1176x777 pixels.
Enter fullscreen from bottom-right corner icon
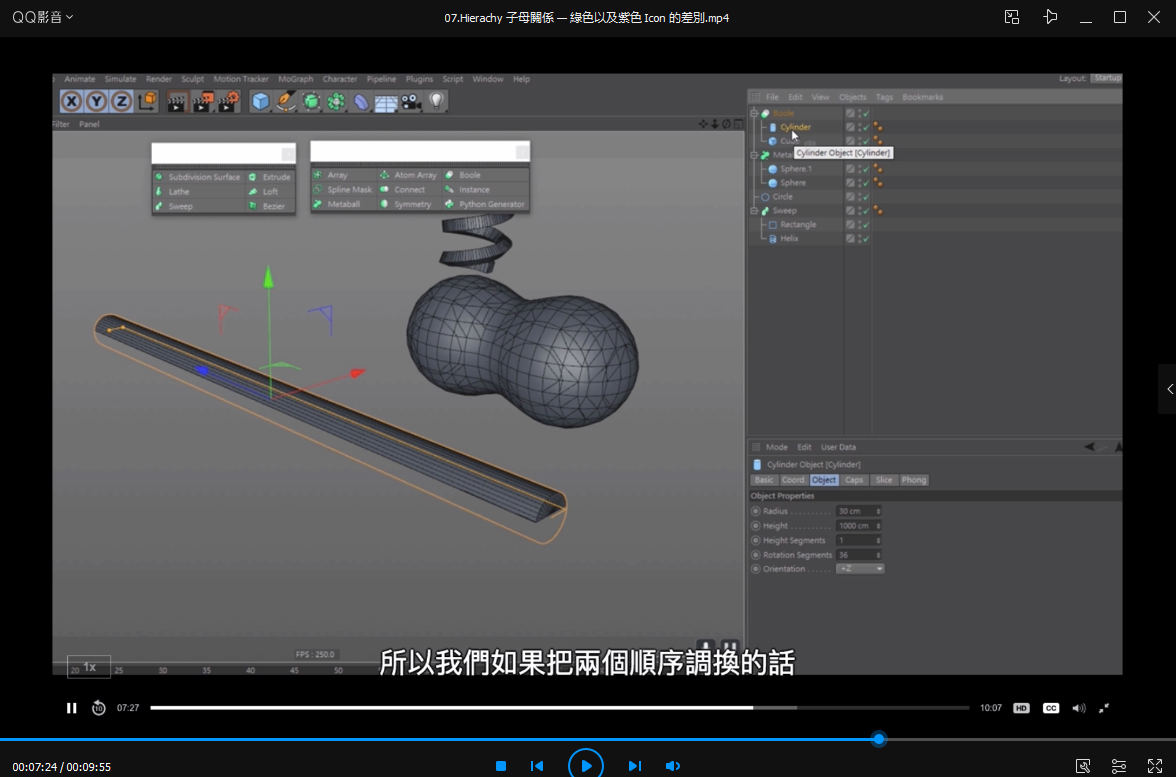tap(1154, 766)
